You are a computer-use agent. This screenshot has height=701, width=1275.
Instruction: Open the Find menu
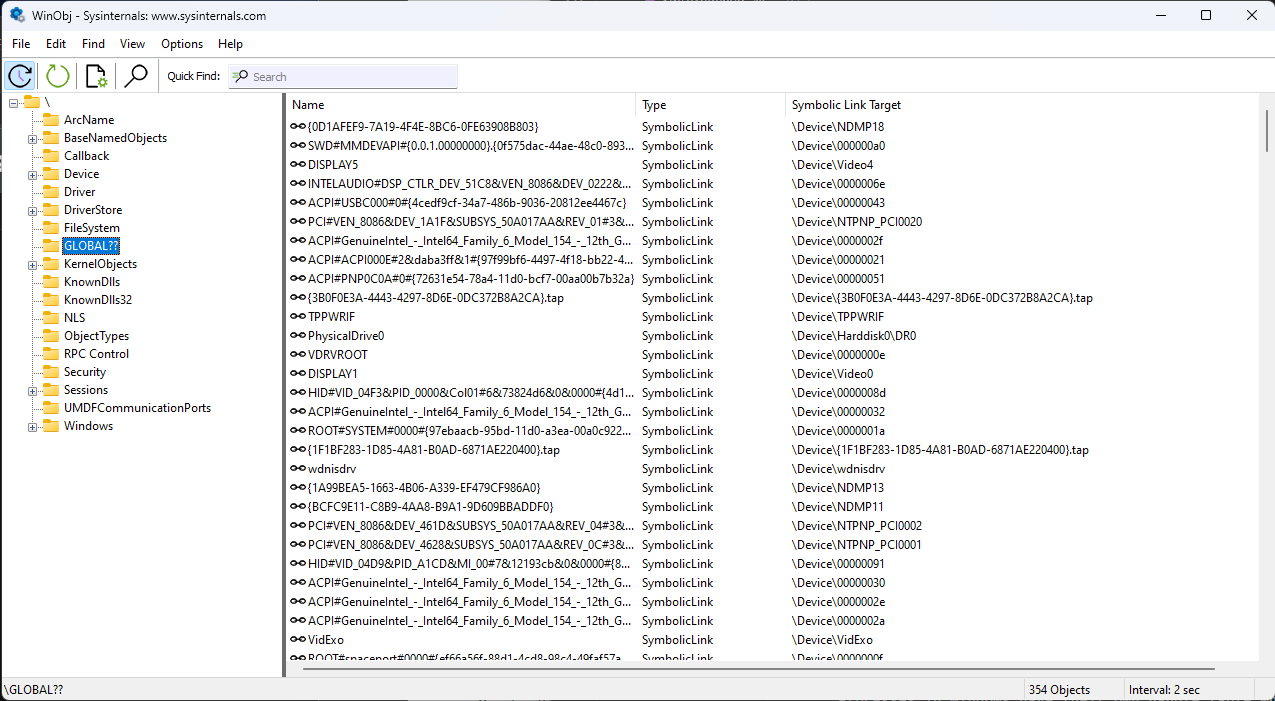[93, 44]
